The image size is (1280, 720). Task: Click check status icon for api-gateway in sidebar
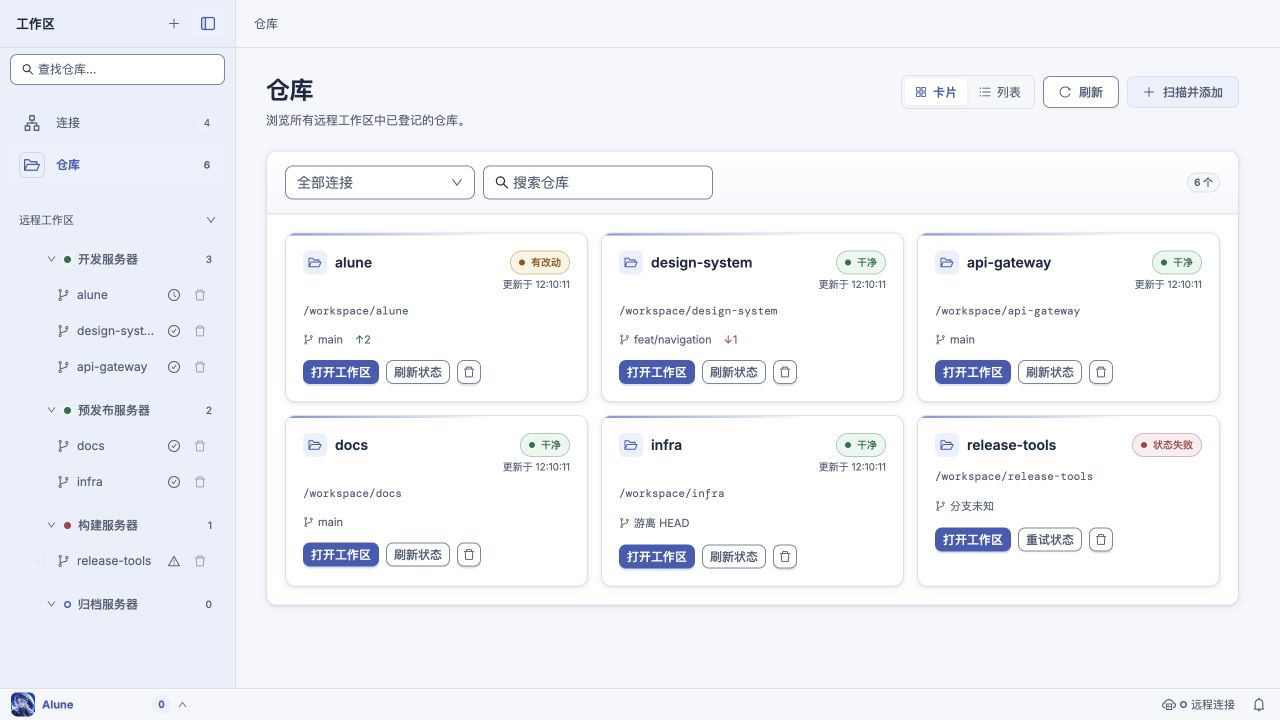(x=174, y=367)
